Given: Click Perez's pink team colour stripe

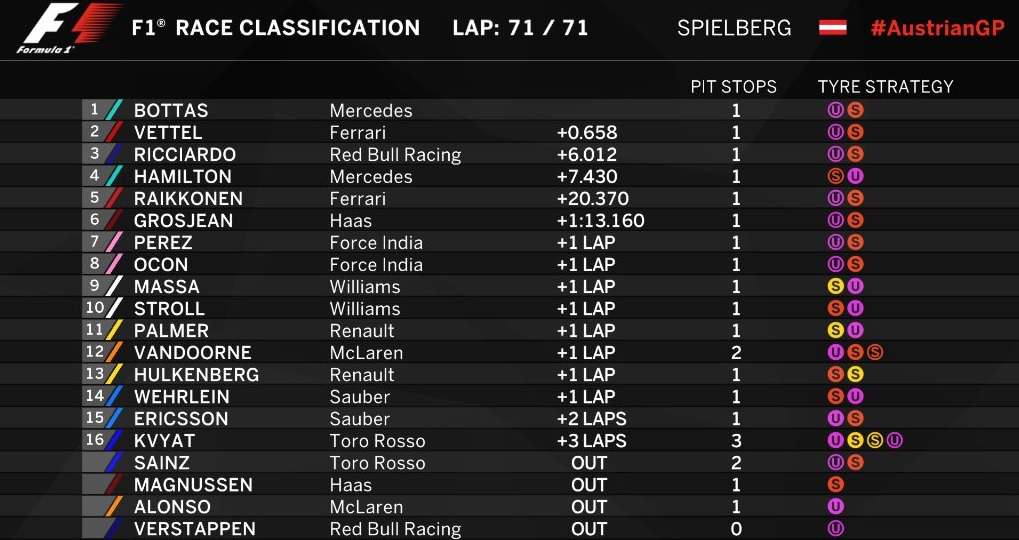Looking at the screenshot, I should tap(114, 243).
